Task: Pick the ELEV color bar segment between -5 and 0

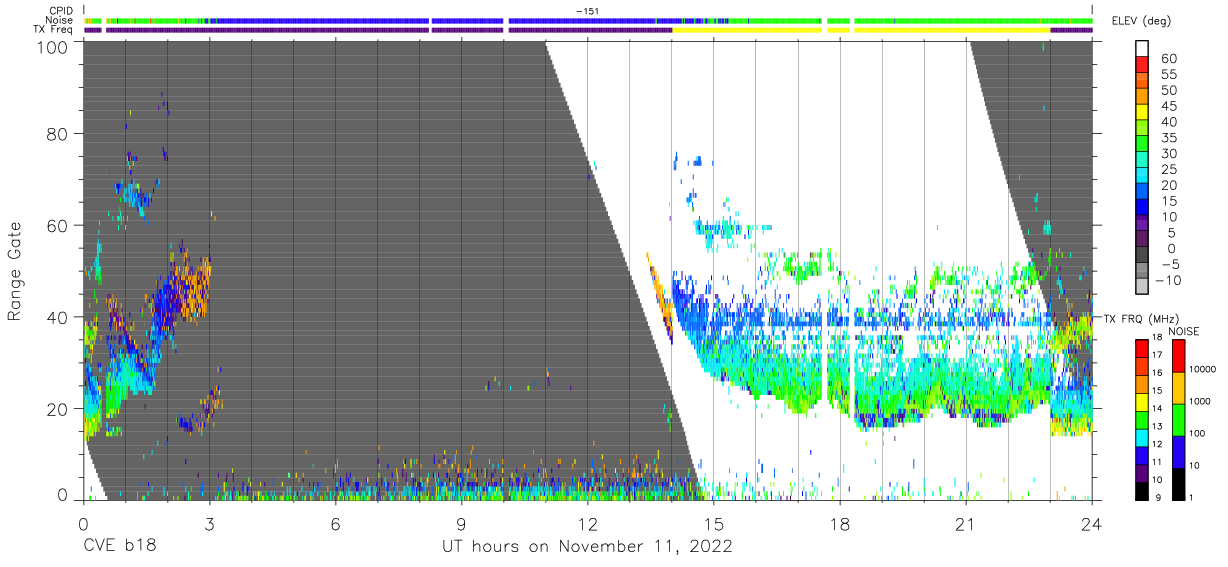Action: [x=1142, y=255]
